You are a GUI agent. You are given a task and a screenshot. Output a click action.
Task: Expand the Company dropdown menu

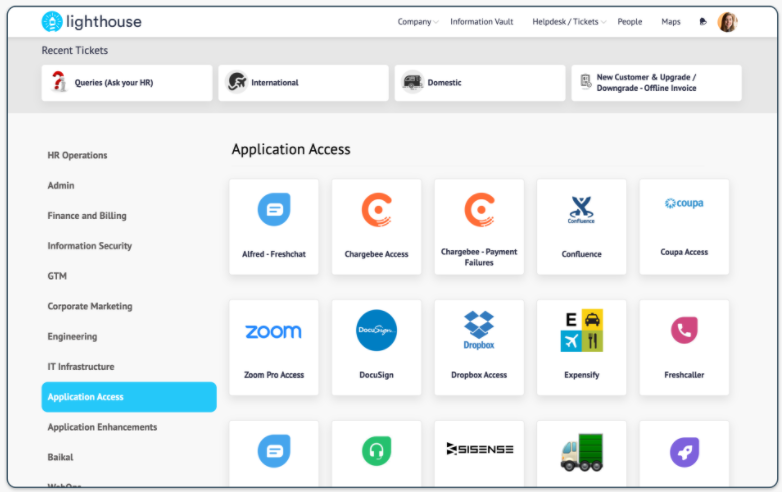(417, 22)
